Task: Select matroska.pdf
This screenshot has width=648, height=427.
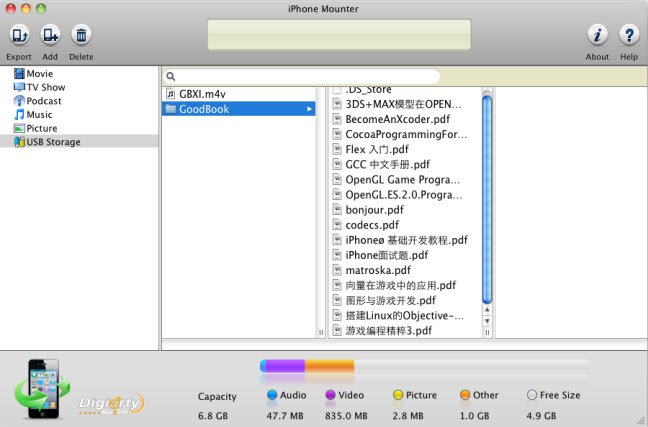Action: 405,270
